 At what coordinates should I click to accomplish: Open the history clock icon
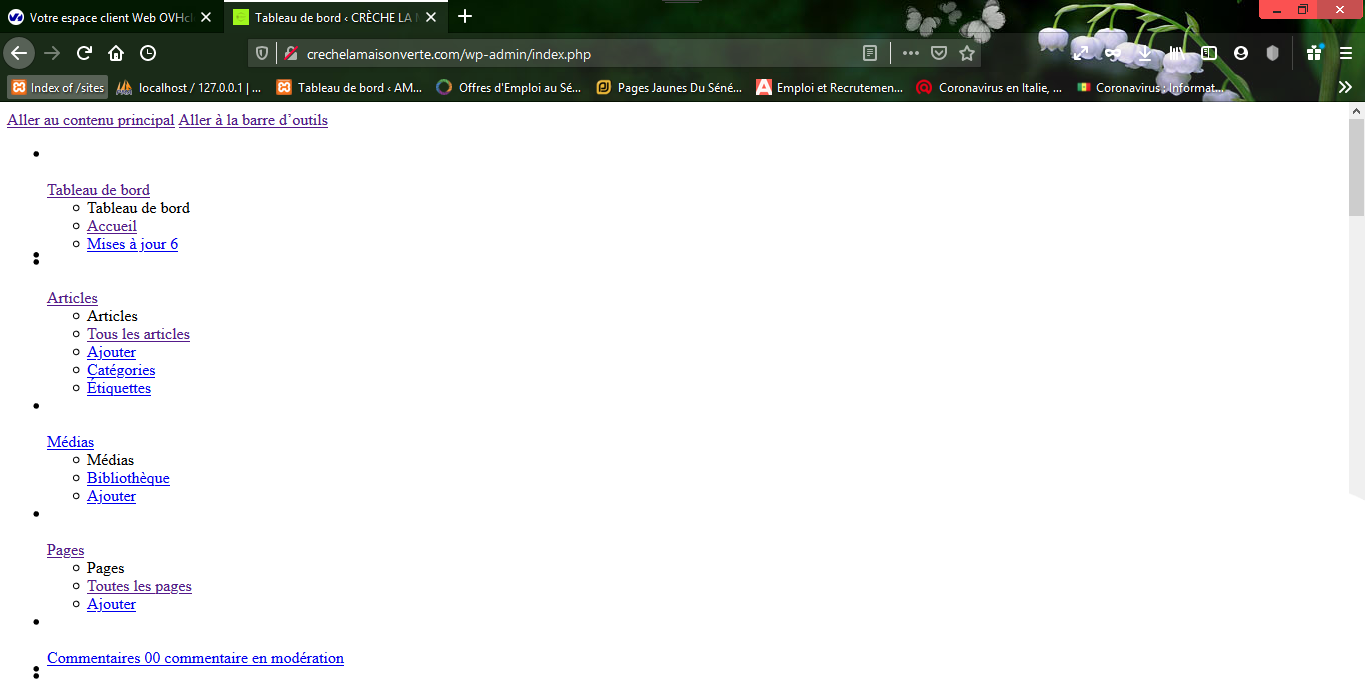tap(148, 53)
